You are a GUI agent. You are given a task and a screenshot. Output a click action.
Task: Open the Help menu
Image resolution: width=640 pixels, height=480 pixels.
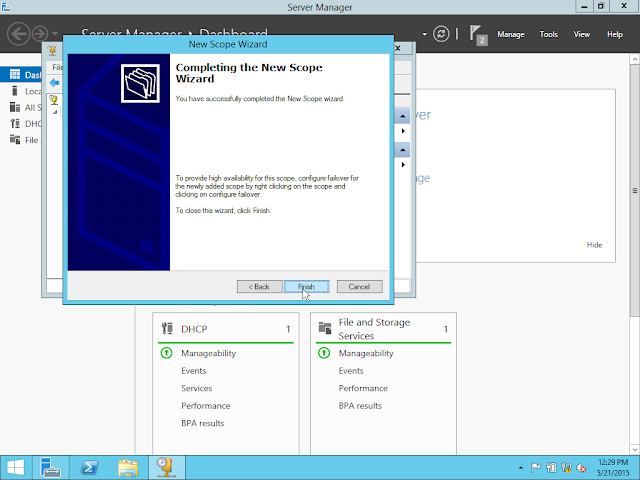tap(615, 34)
